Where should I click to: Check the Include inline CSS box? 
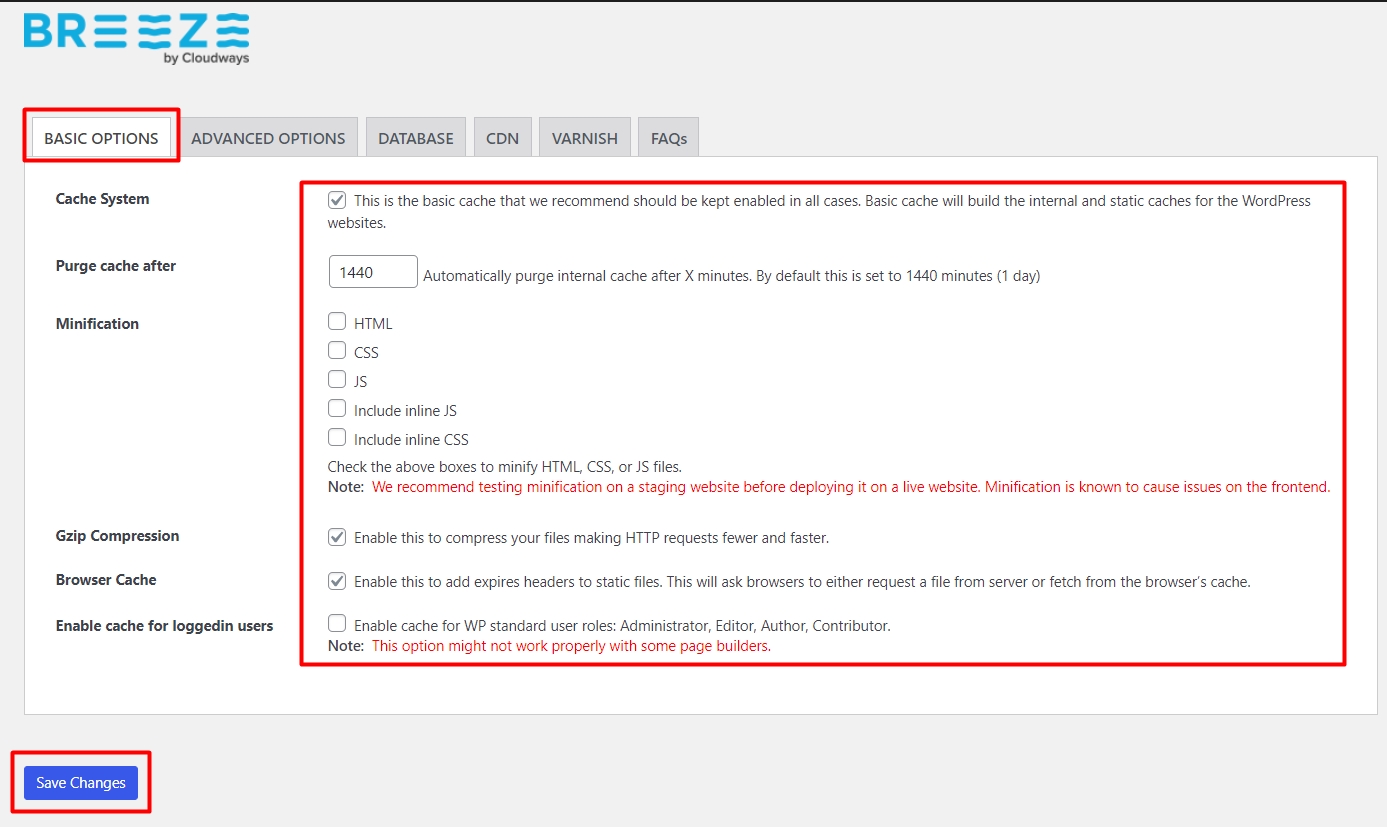click(x=337, y=438)
